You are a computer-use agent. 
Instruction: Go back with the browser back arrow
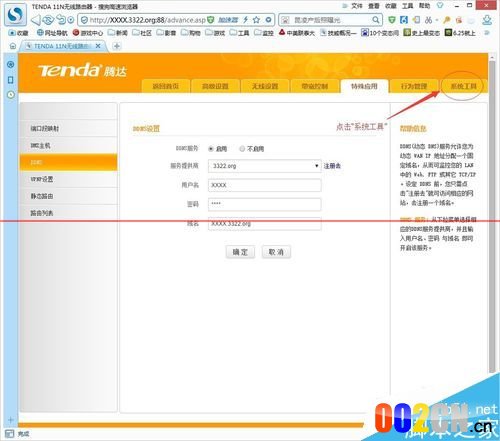click(x=36, y=20)
